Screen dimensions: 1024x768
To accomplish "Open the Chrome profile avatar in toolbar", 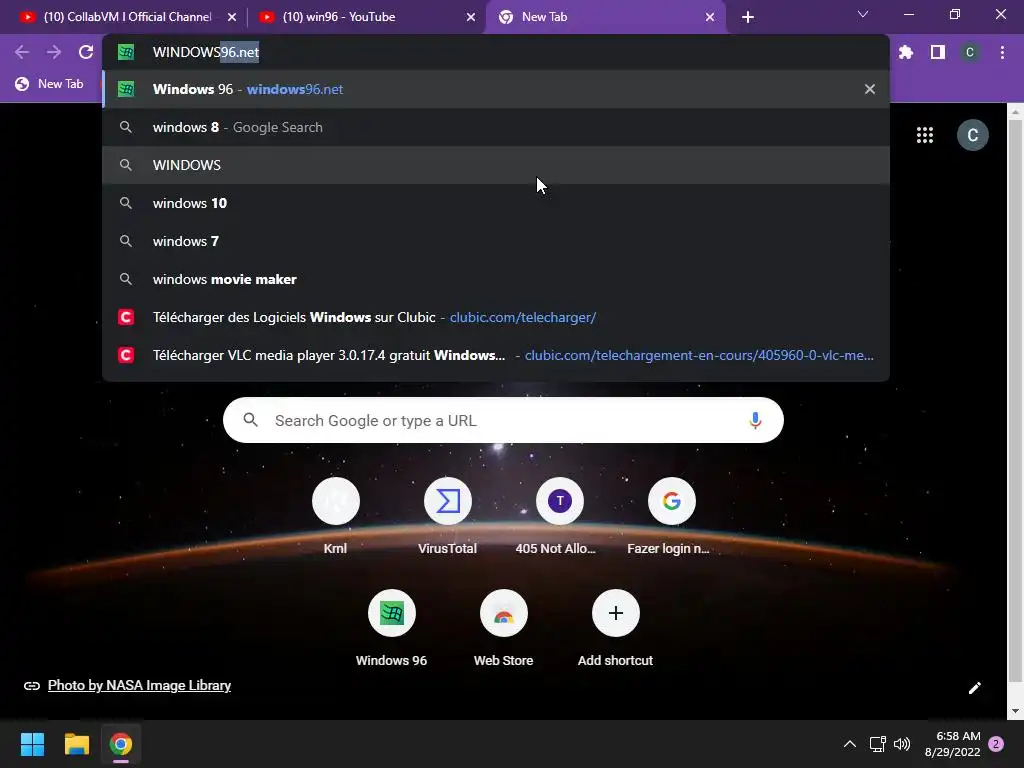I will coord(970,52).
